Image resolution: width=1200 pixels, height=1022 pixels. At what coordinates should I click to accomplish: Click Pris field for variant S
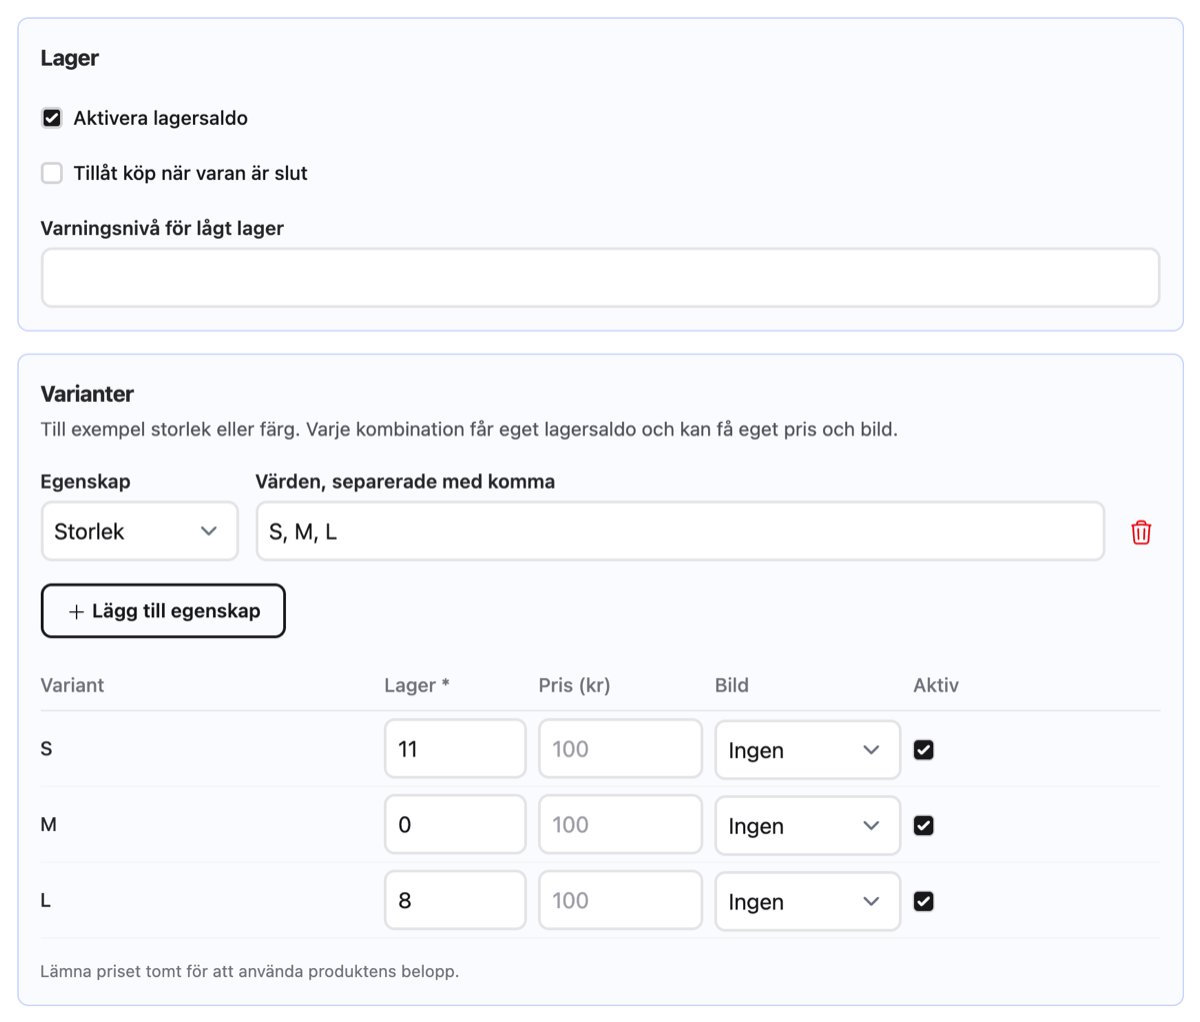tap(620, 749)
